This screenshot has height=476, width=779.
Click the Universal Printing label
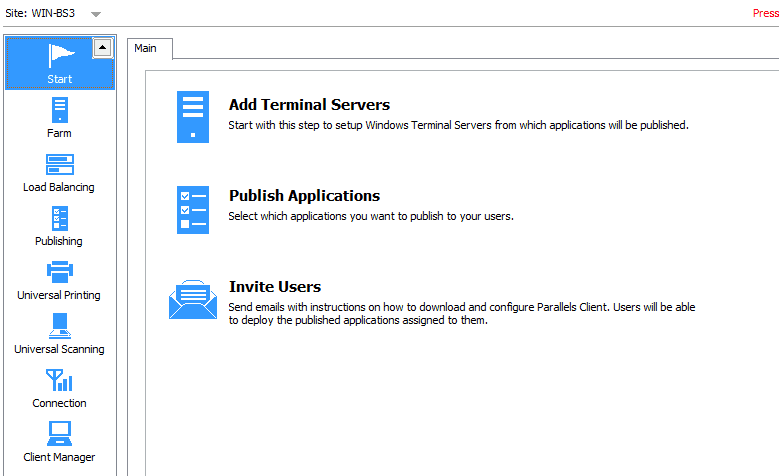click(x=59, y=295)
